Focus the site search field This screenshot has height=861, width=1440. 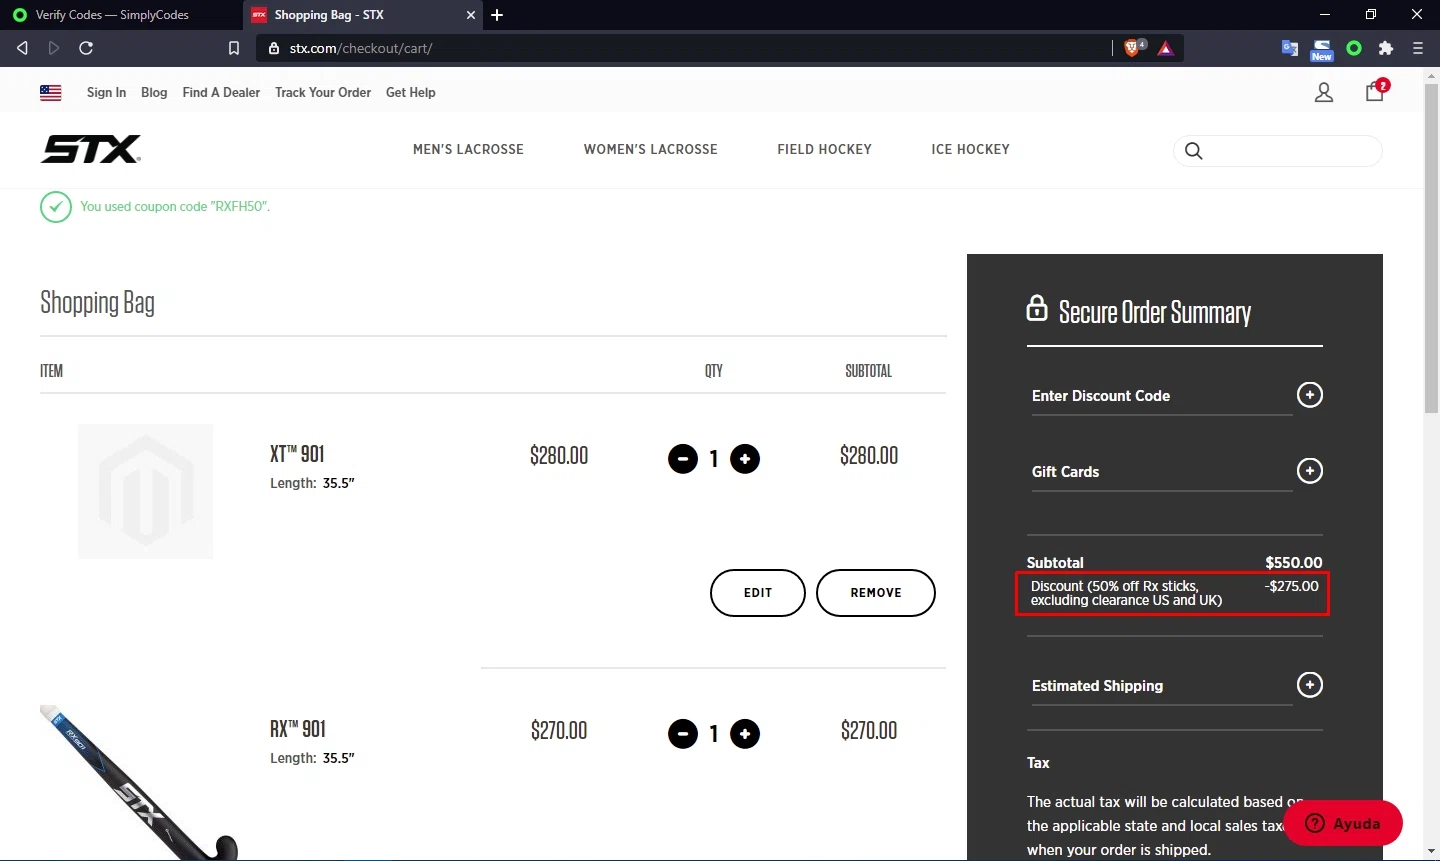(1278, 151)
